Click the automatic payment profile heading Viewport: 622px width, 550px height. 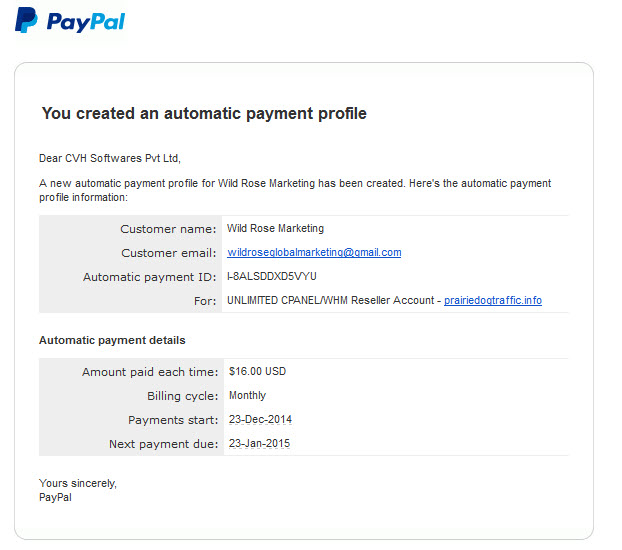coord(204,113)
